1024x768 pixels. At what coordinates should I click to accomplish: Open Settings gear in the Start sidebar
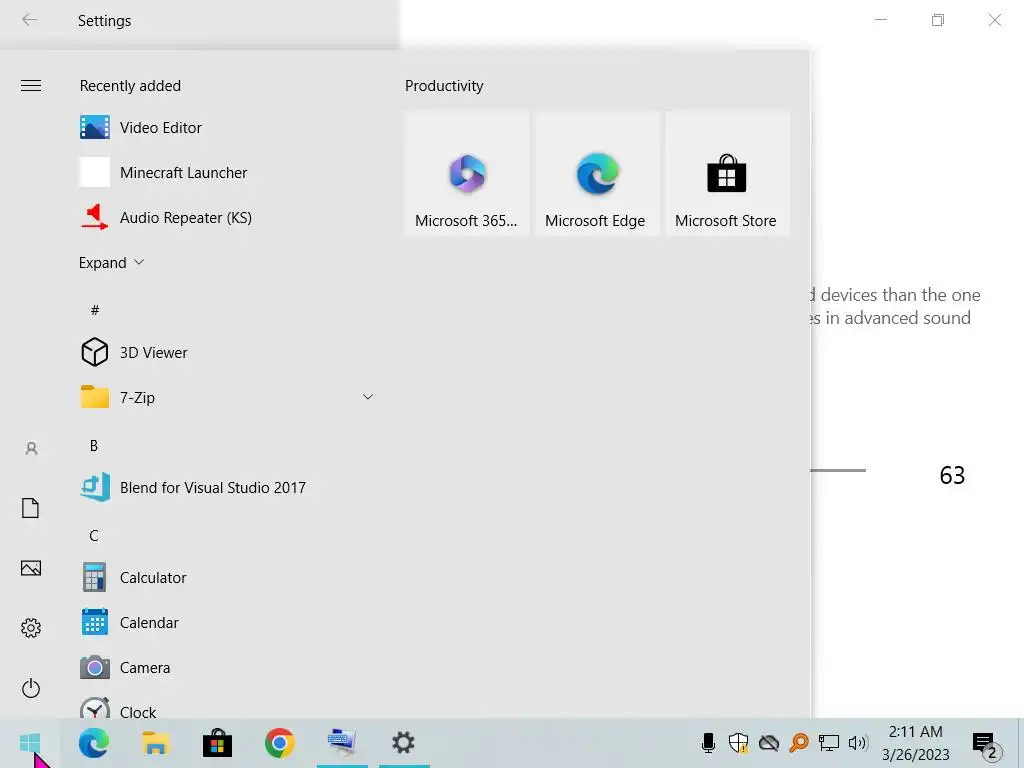31,628
